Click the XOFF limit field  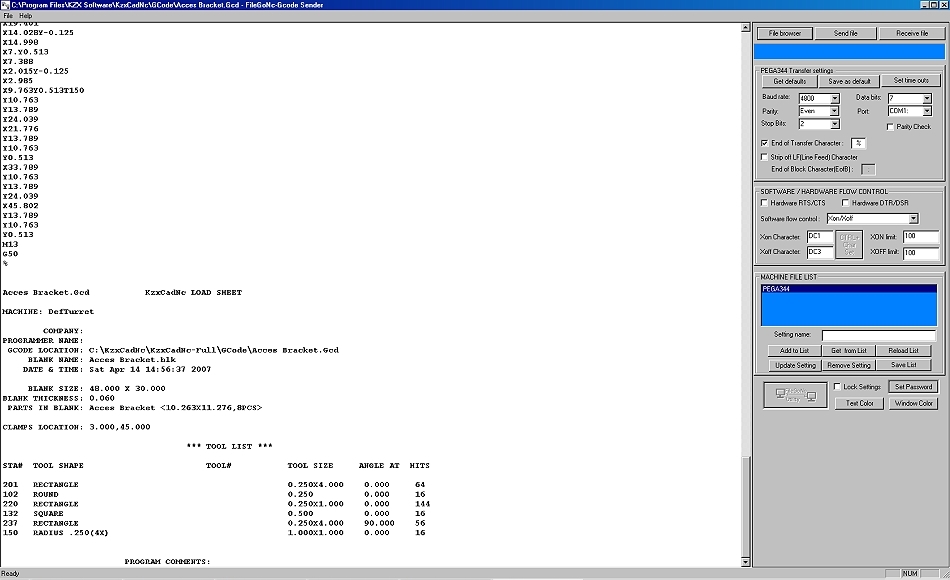(x=920, y=252)
